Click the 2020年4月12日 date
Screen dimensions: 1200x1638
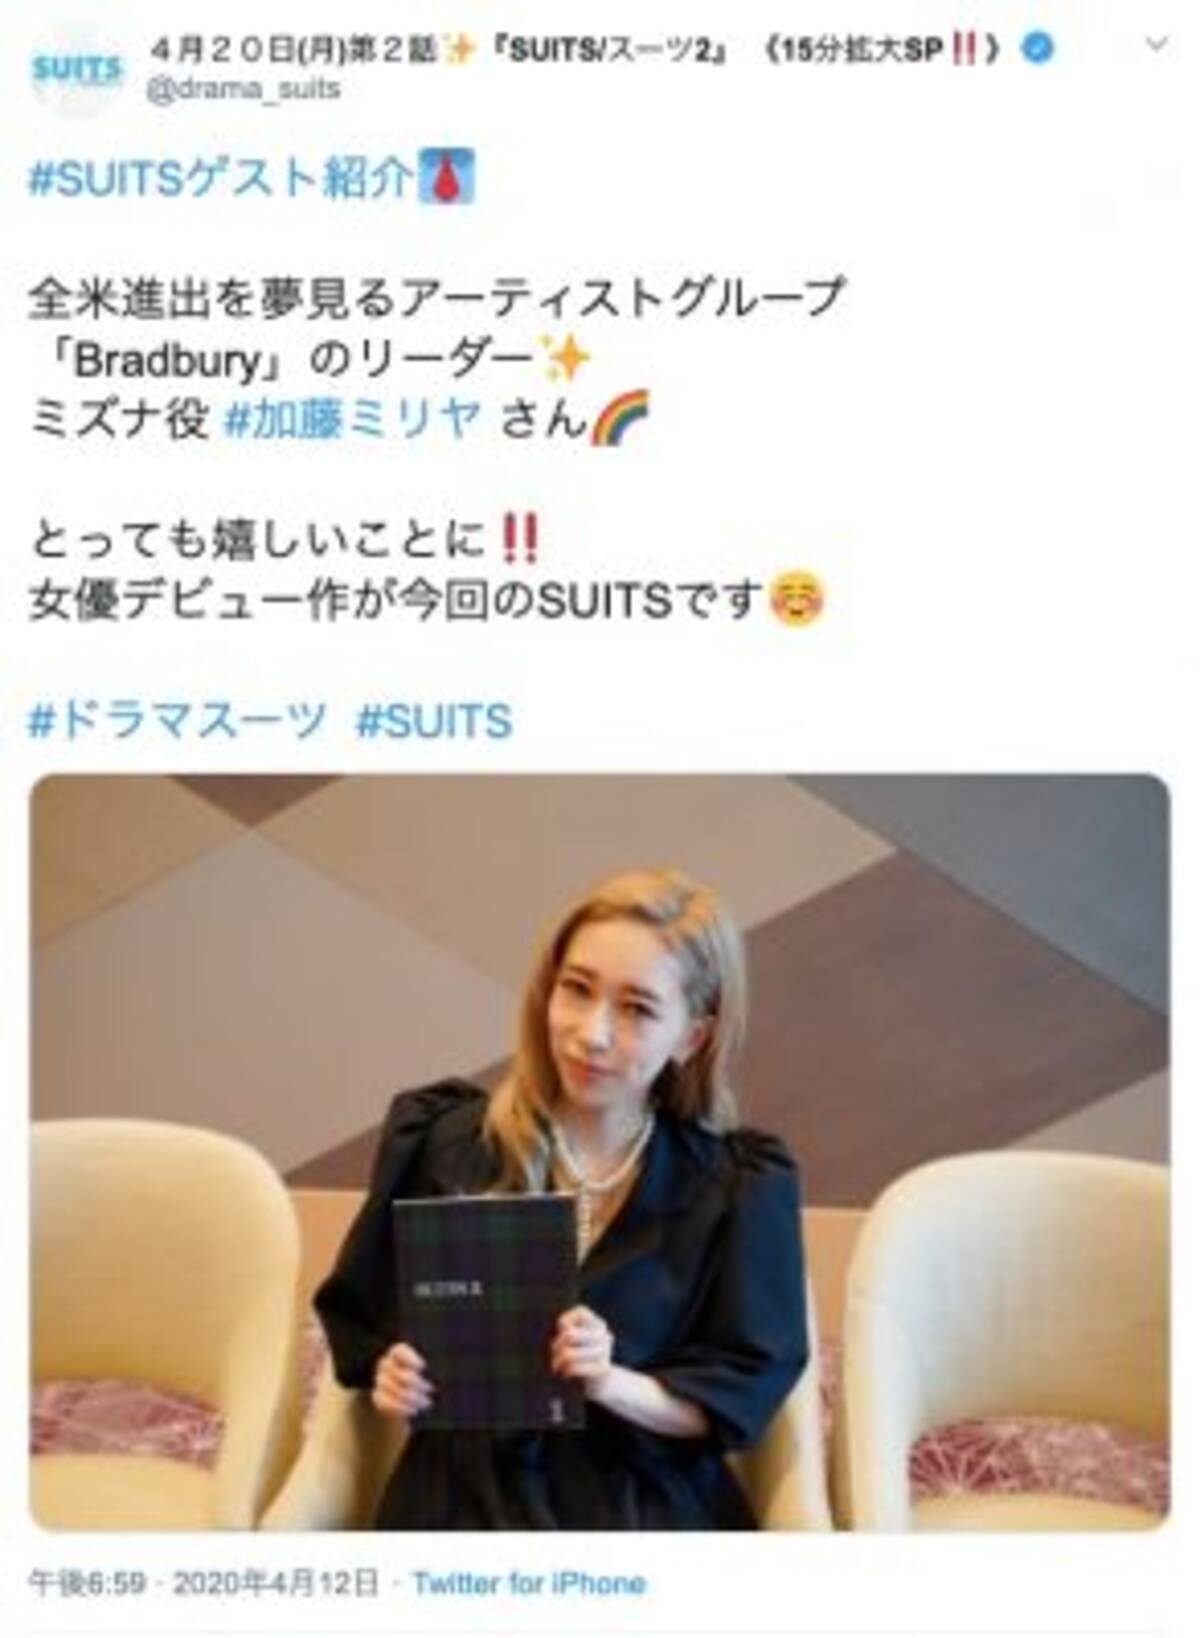click(x=276, y=1583)
